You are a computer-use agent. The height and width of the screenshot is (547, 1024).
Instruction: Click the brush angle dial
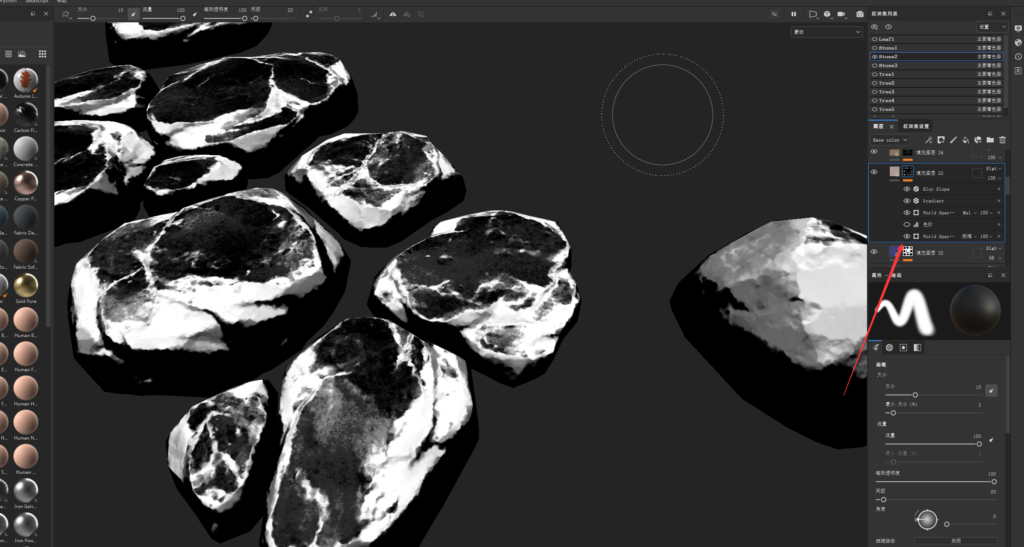coord(927,520)
